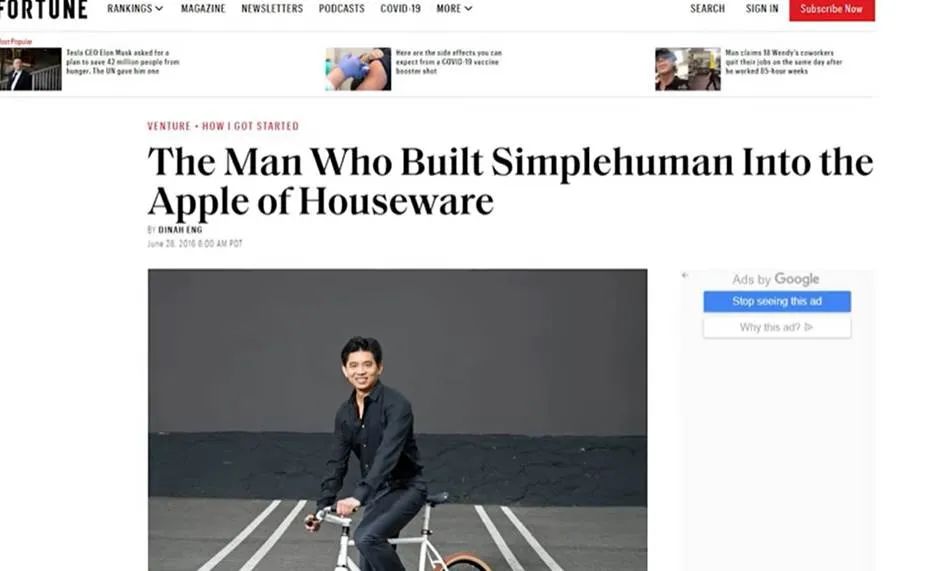Click the Subscribe Now button

(832, 10)
